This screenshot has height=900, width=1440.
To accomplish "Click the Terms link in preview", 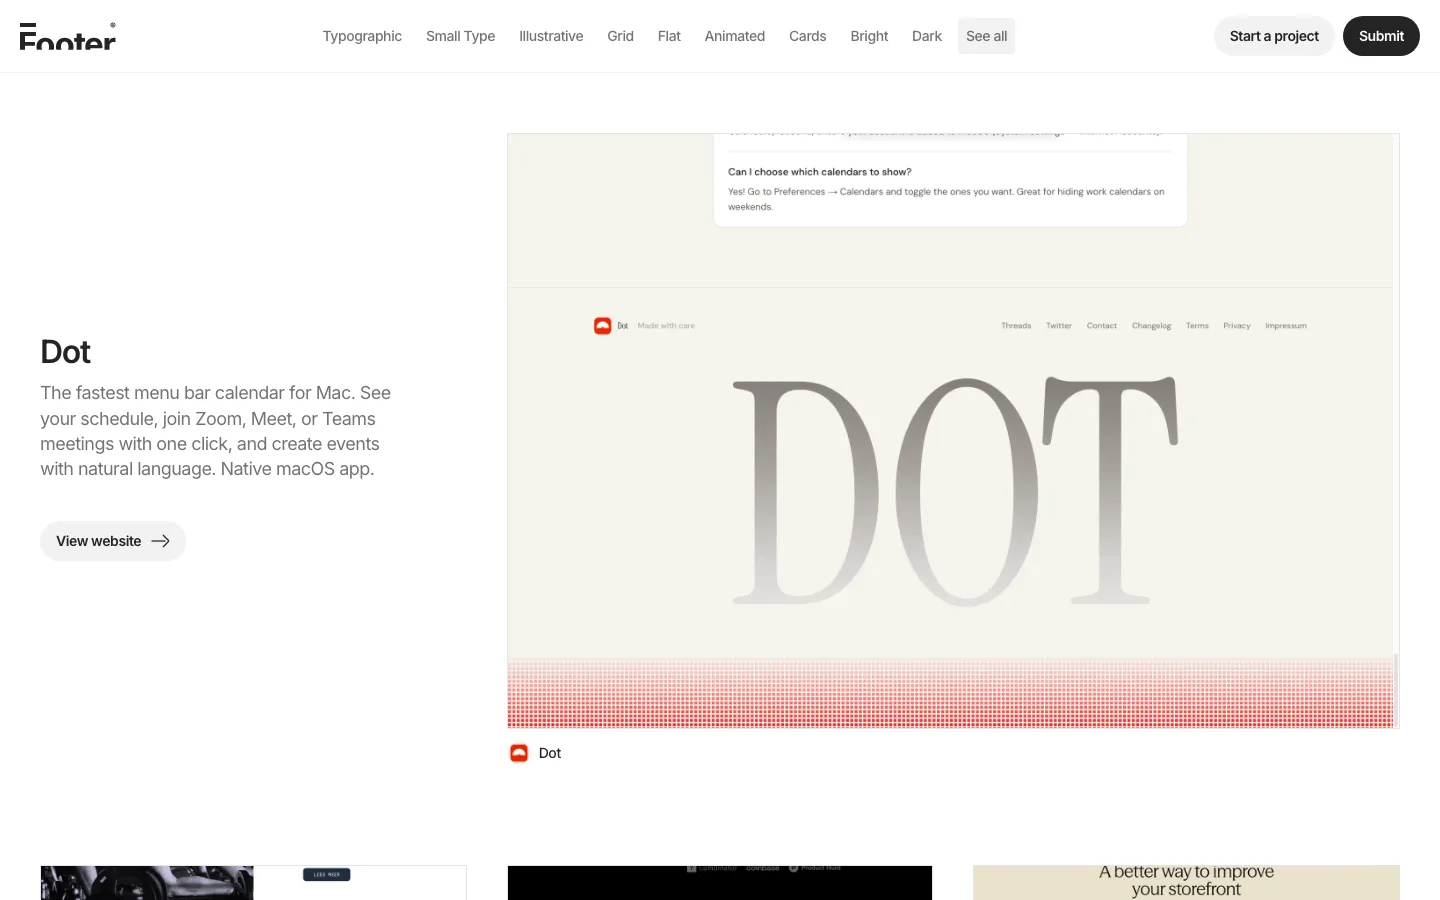I will [x=1197, y=326].
